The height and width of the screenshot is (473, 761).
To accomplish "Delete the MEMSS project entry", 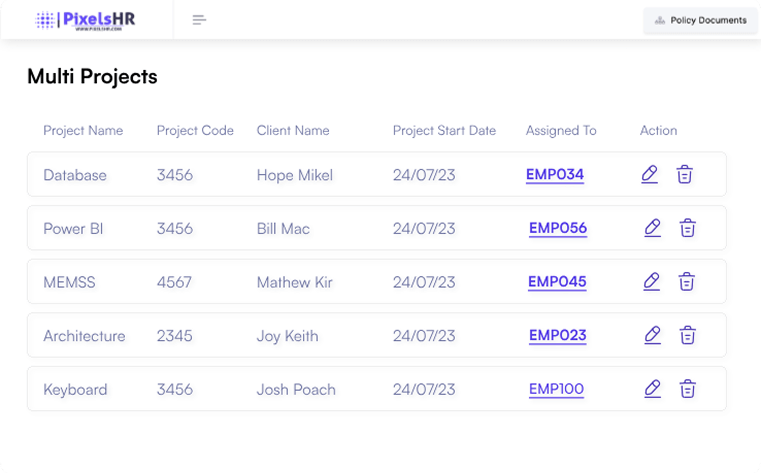I will tap(687, 282).
